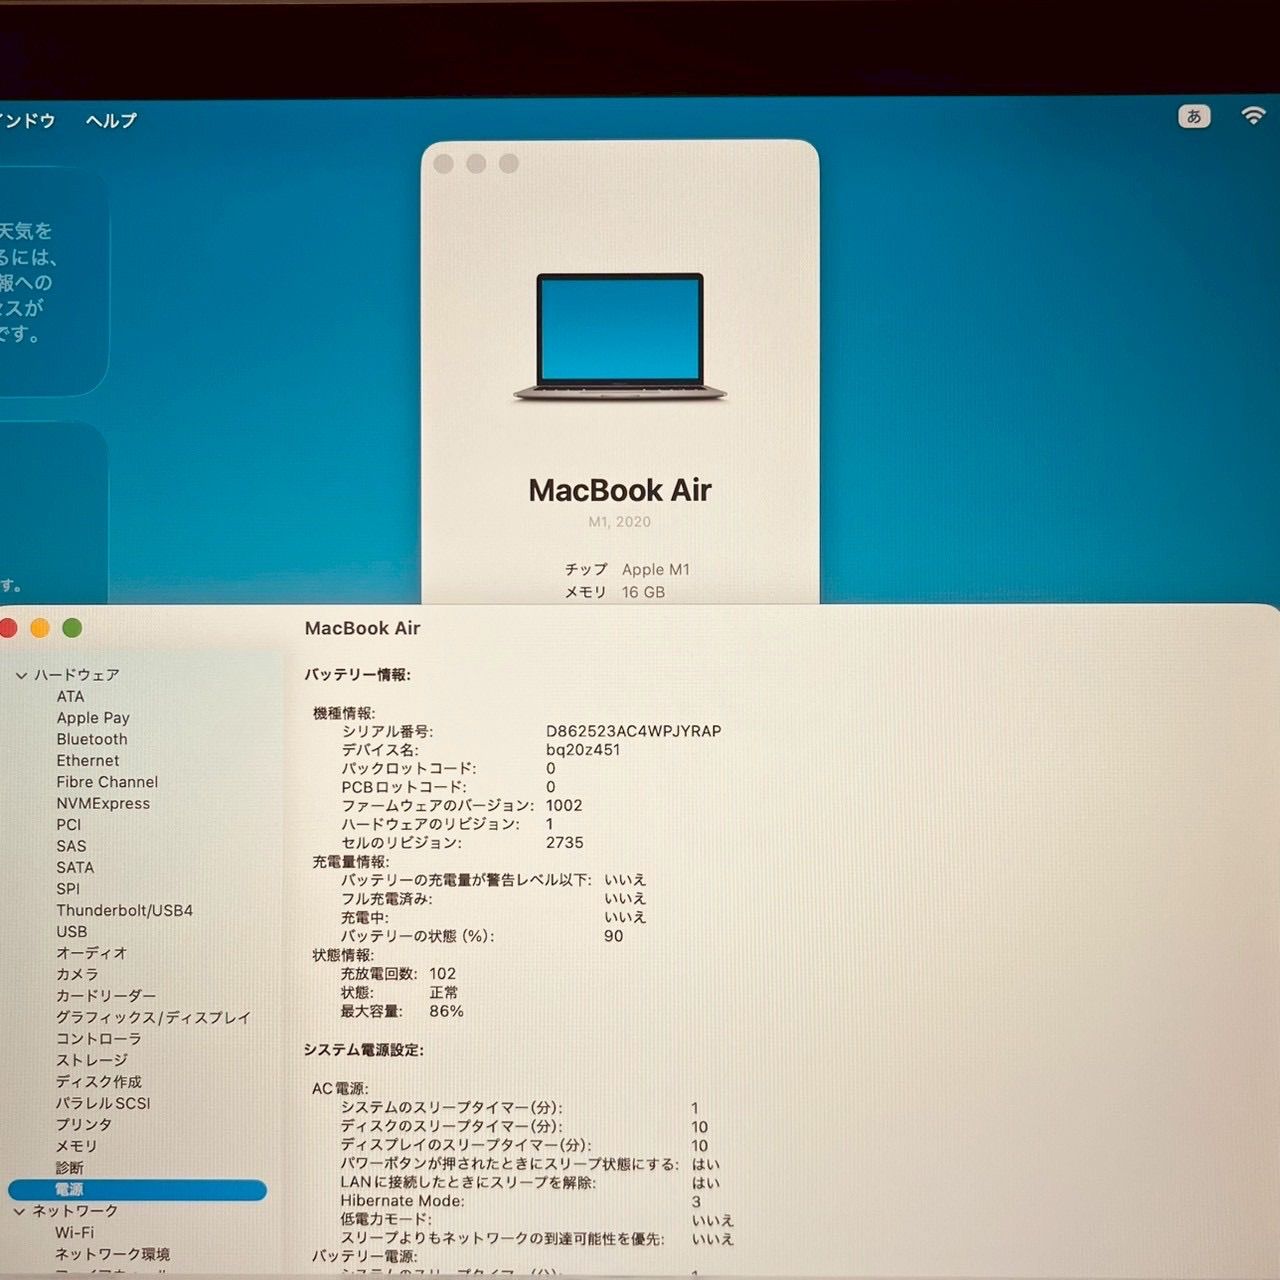Click the M1, 2020 subtitle in About window
Viewport: 1280px width, 1280px height.
(619, 521)
